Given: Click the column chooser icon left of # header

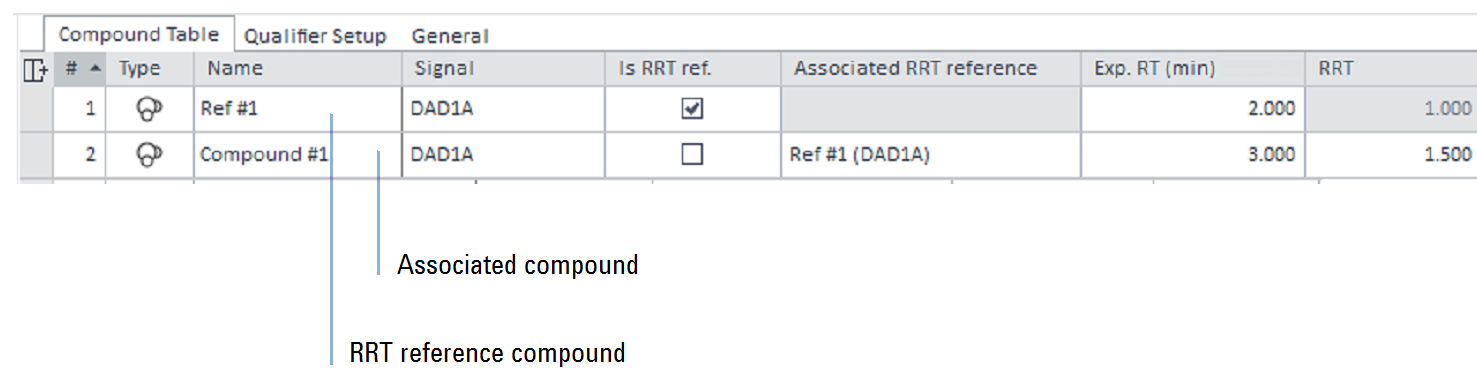Looking at the screenshot, I should (x=35, y=70).
